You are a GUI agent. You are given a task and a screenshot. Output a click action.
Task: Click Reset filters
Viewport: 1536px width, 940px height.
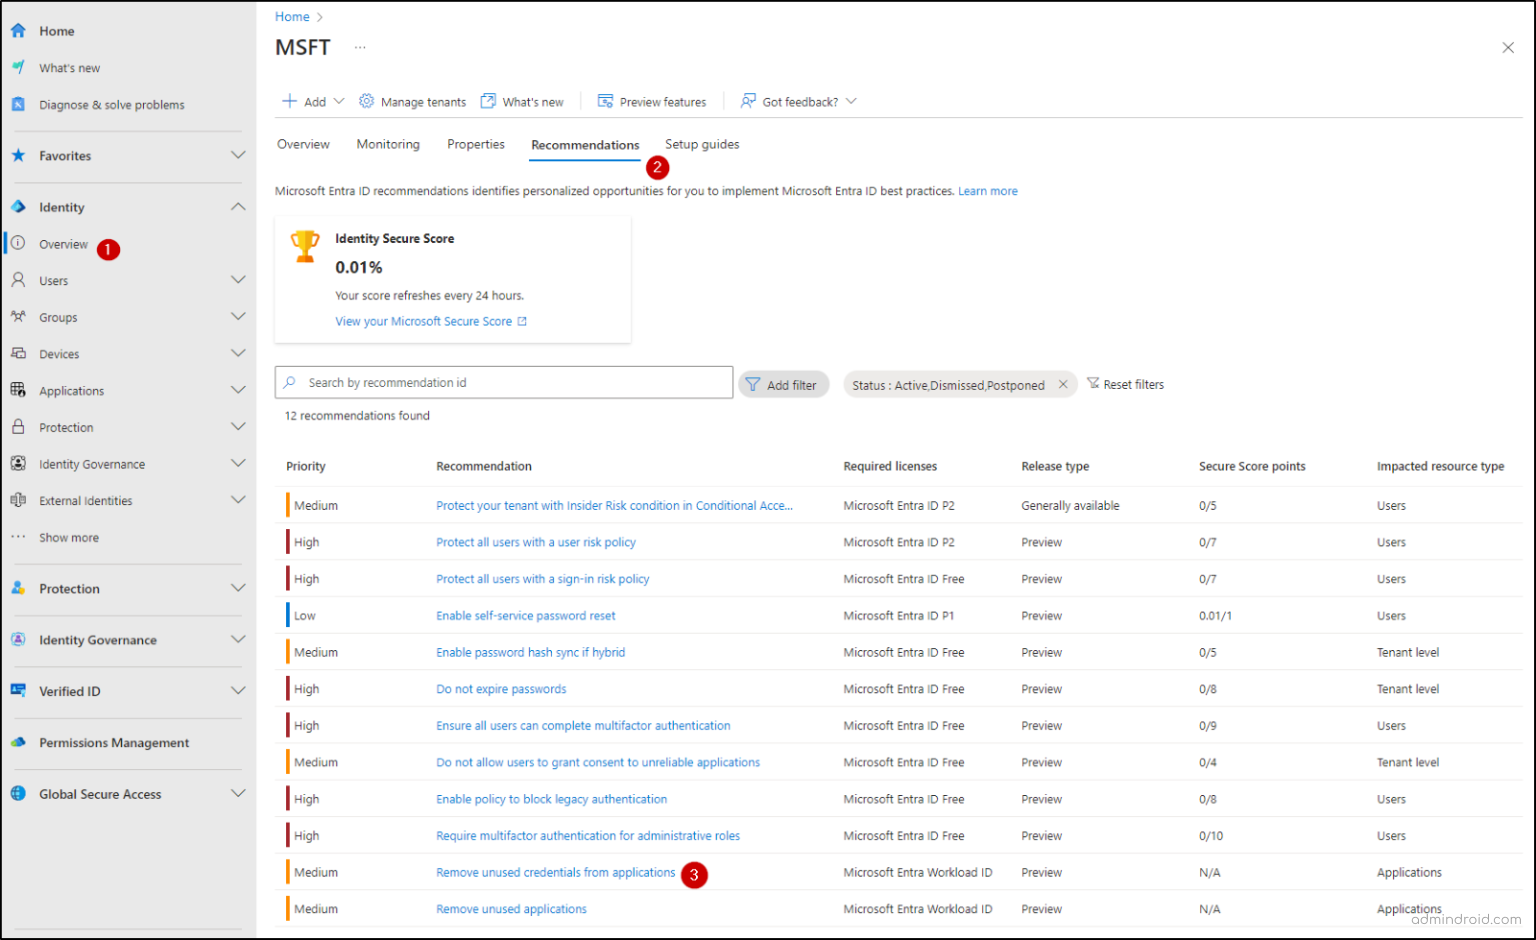tap(1134, 384)
